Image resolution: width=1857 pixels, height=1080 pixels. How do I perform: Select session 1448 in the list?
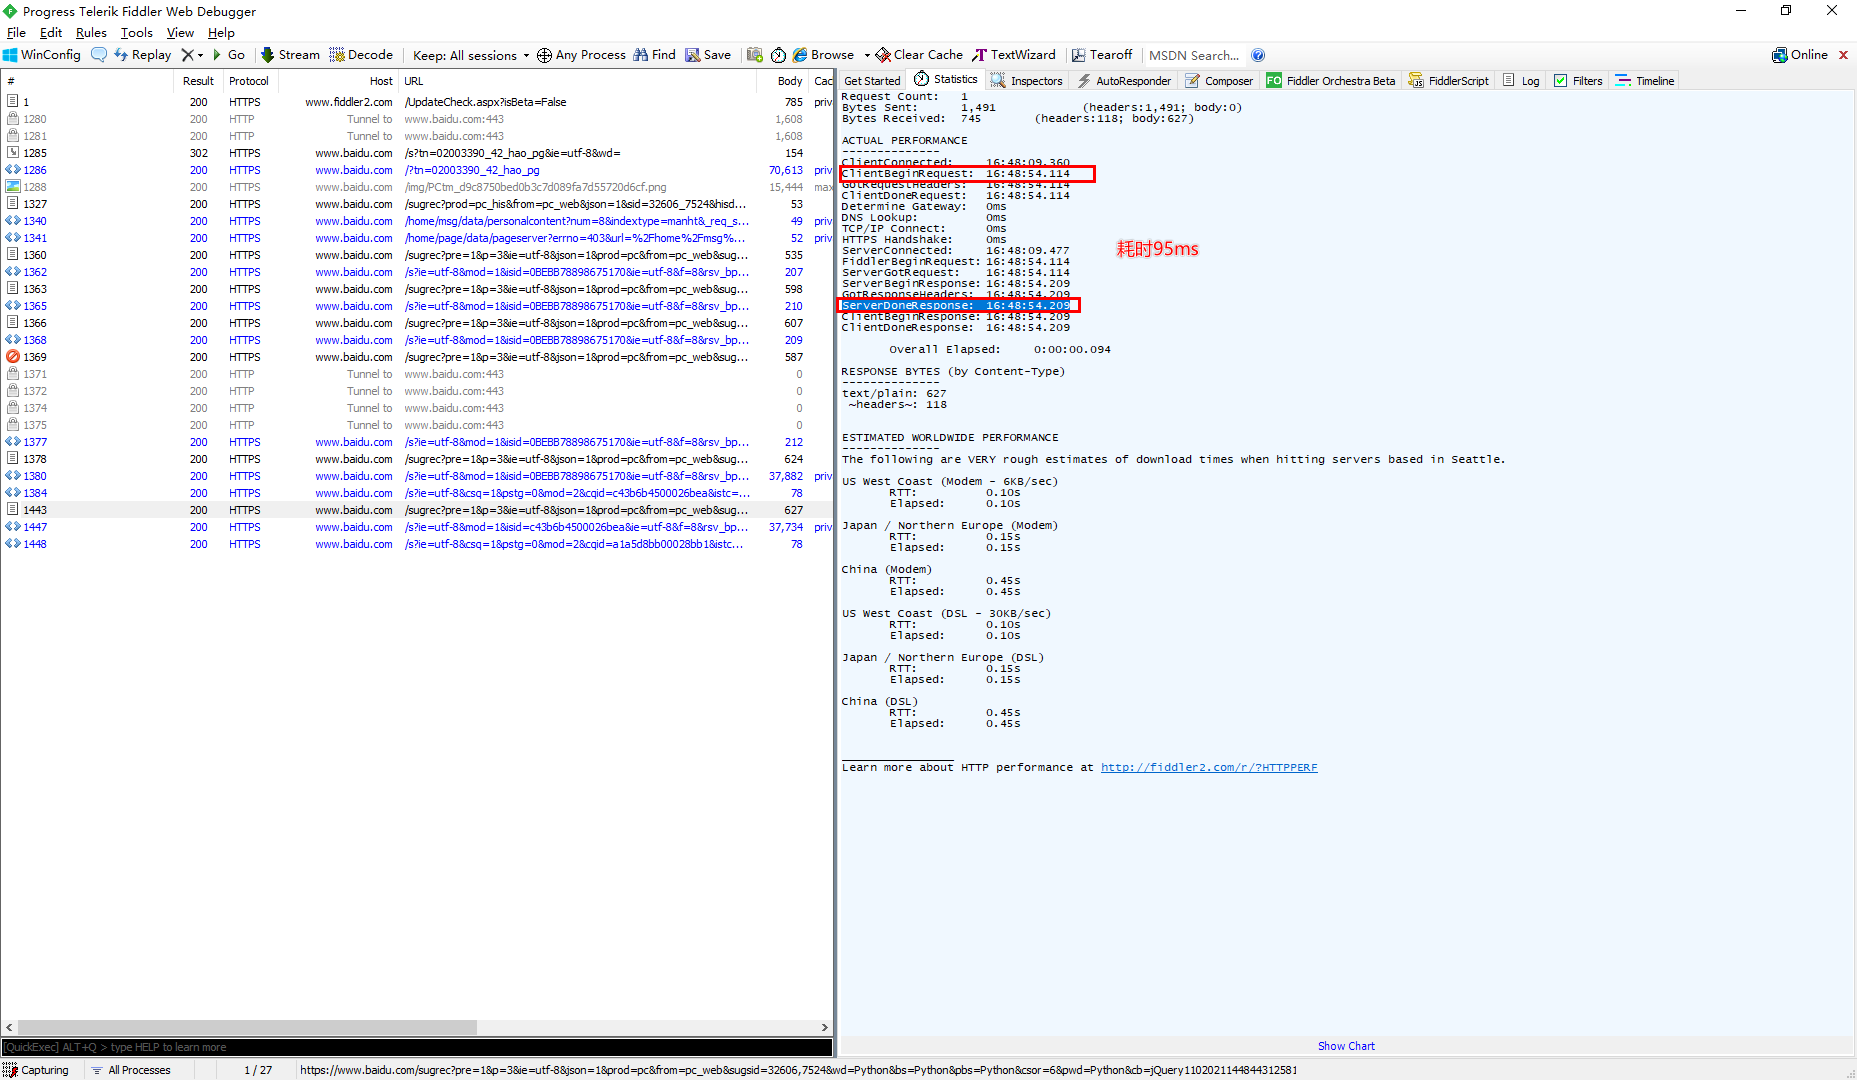(417, 544)
